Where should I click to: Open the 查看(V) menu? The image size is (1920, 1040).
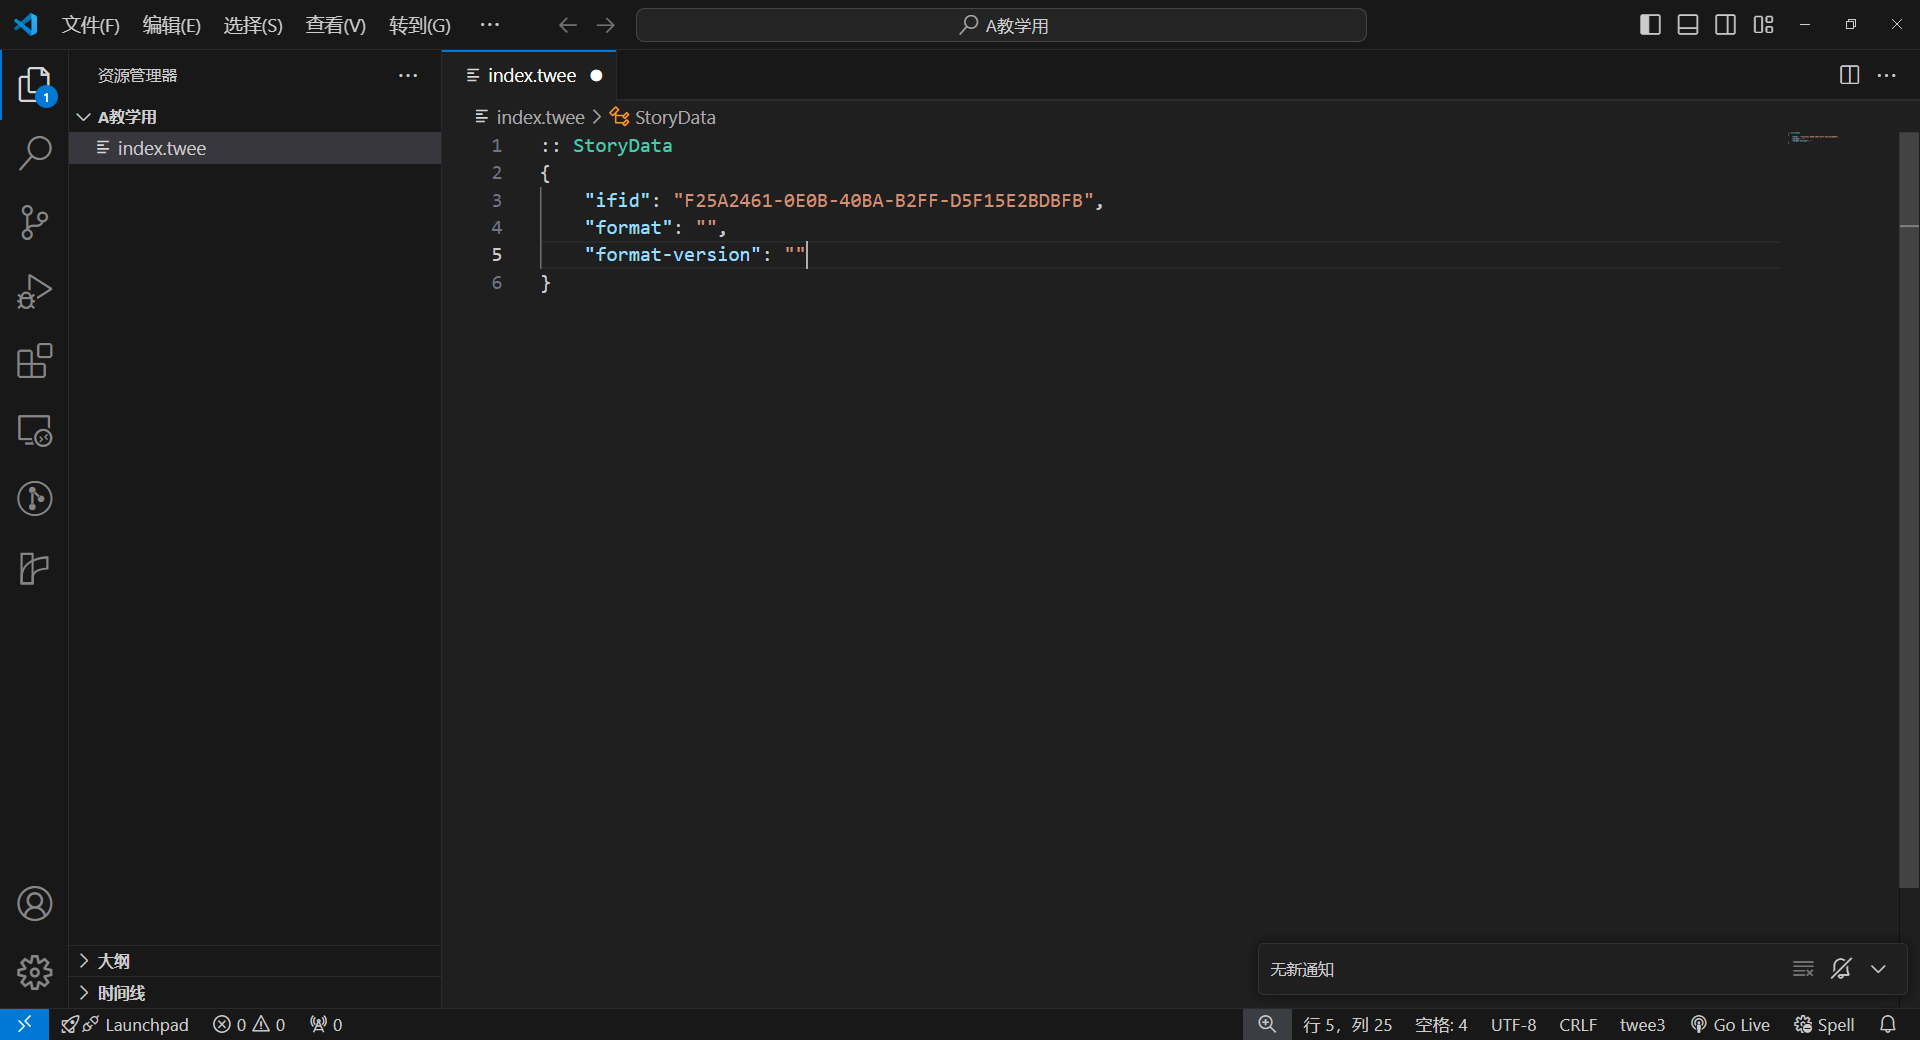[x=336, y=25]
